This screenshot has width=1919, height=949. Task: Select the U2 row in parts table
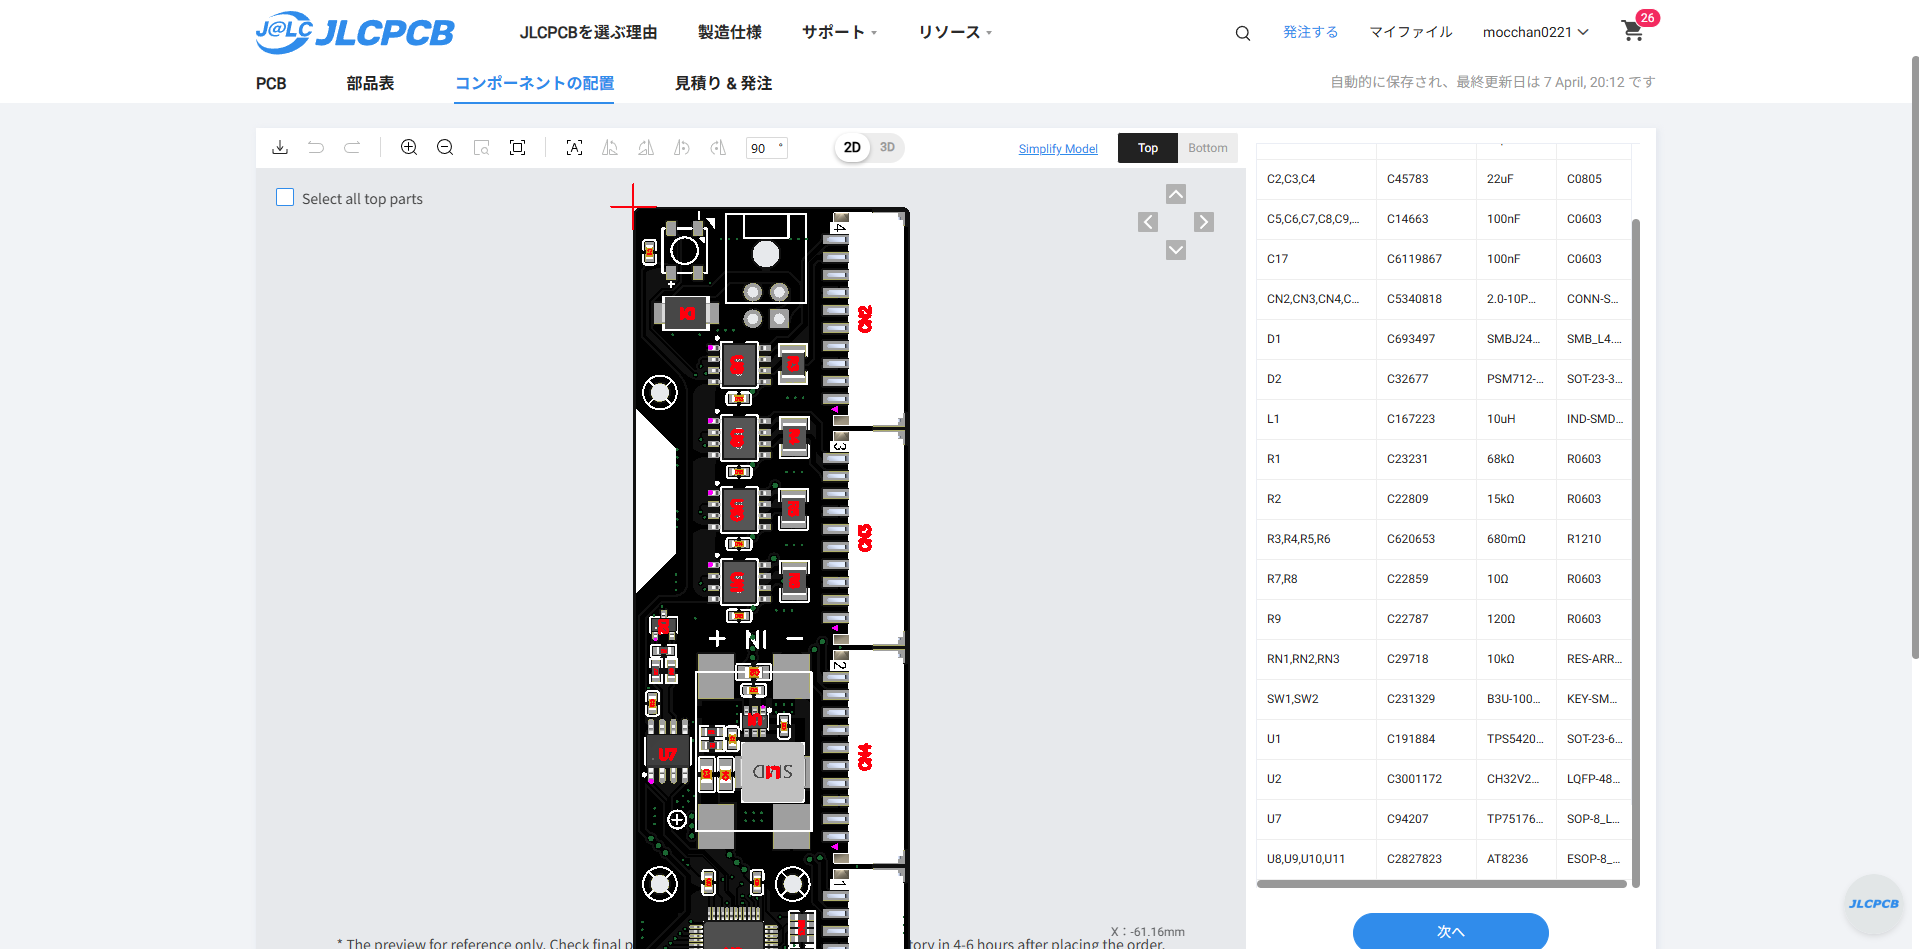1444,779
